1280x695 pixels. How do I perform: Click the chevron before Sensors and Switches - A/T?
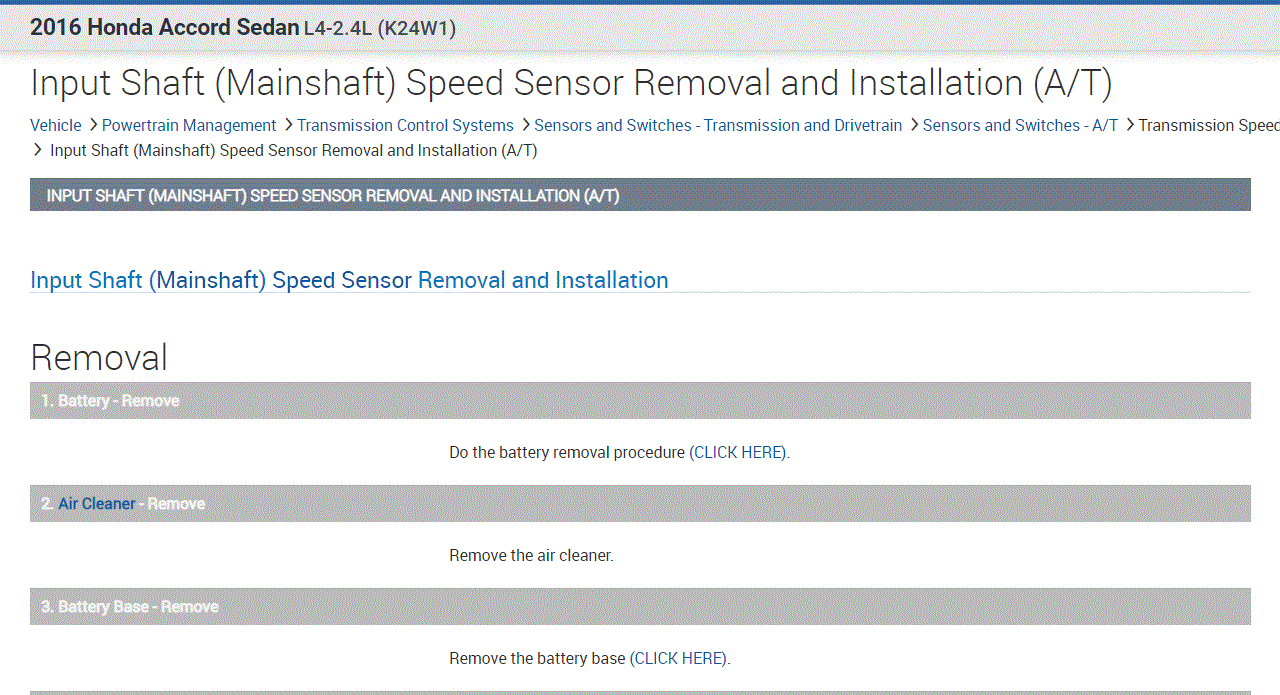914,125
